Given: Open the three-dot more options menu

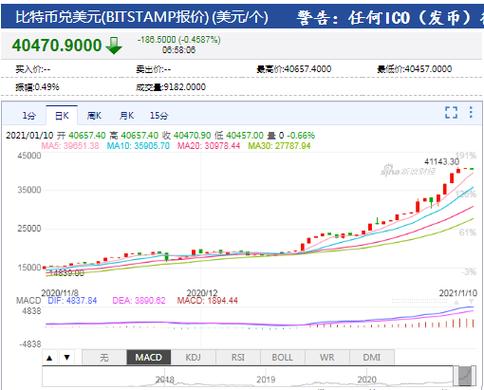Looking at the screenshot, I should 471,112.
